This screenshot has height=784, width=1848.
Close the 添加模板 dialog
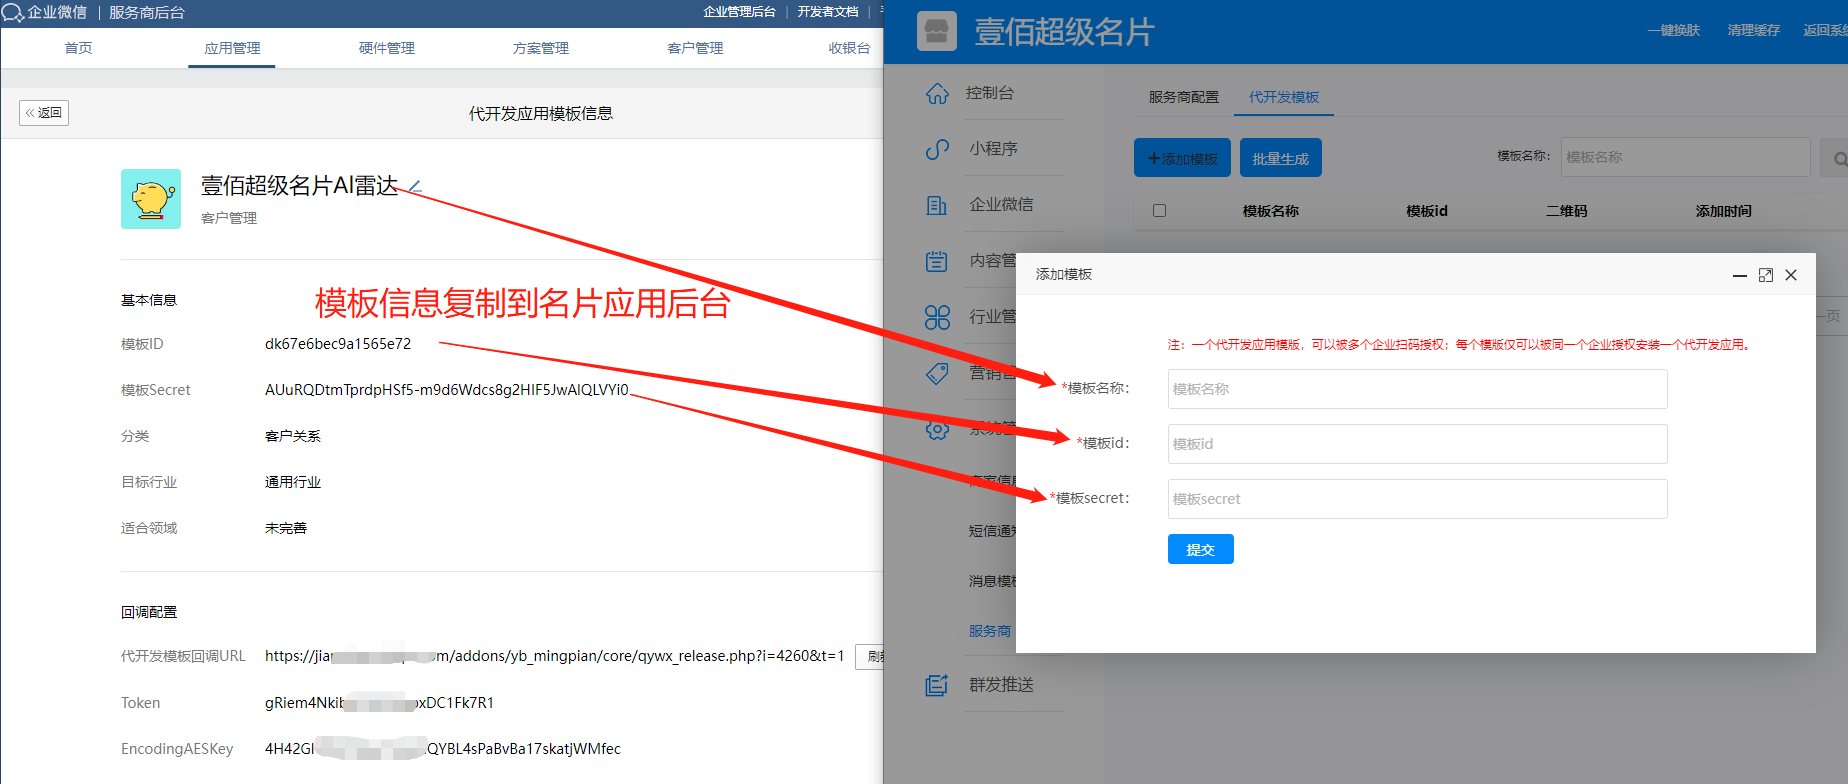pos(1791,275)
